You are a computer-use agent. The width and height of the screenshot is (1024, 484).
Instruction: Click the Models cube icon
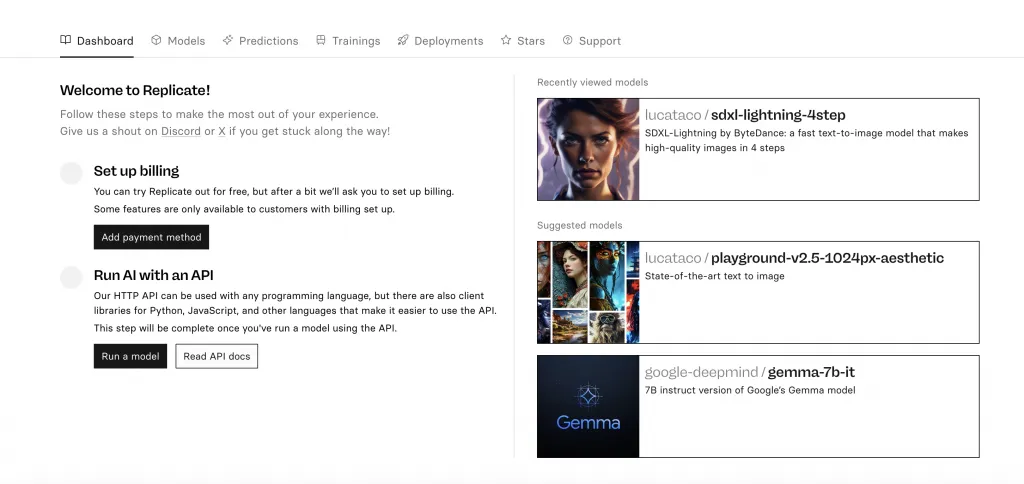point(156,41)
